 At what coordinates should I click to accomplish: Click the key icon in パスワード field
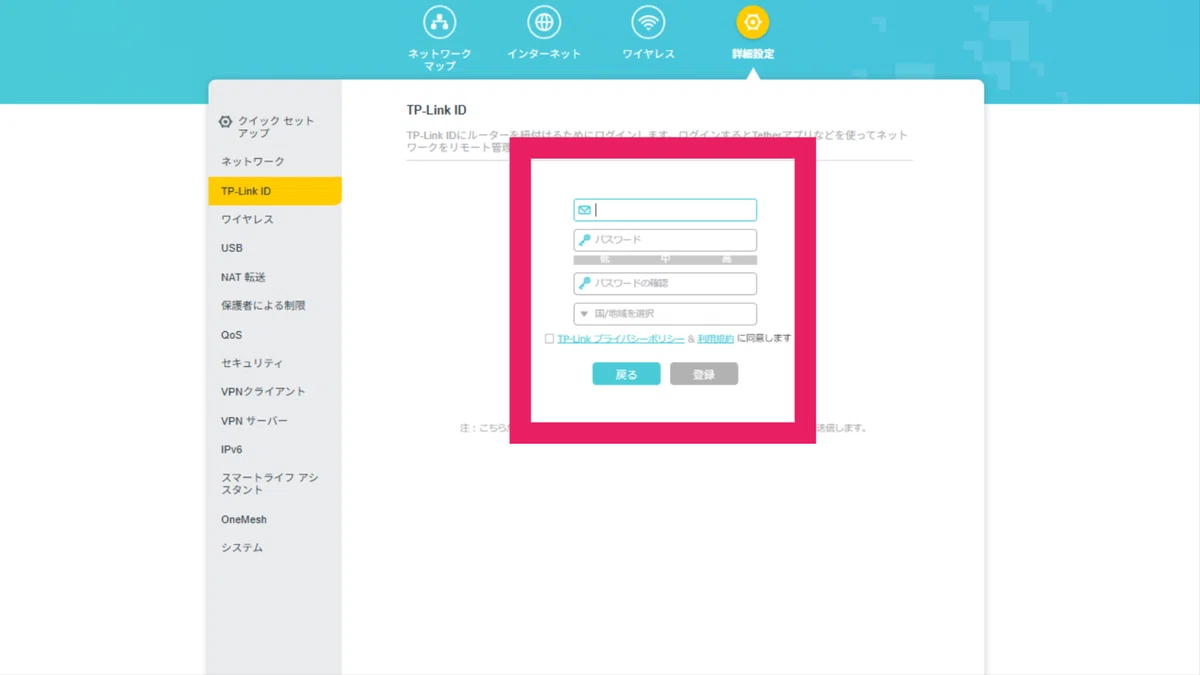click(x=585, y=240)
